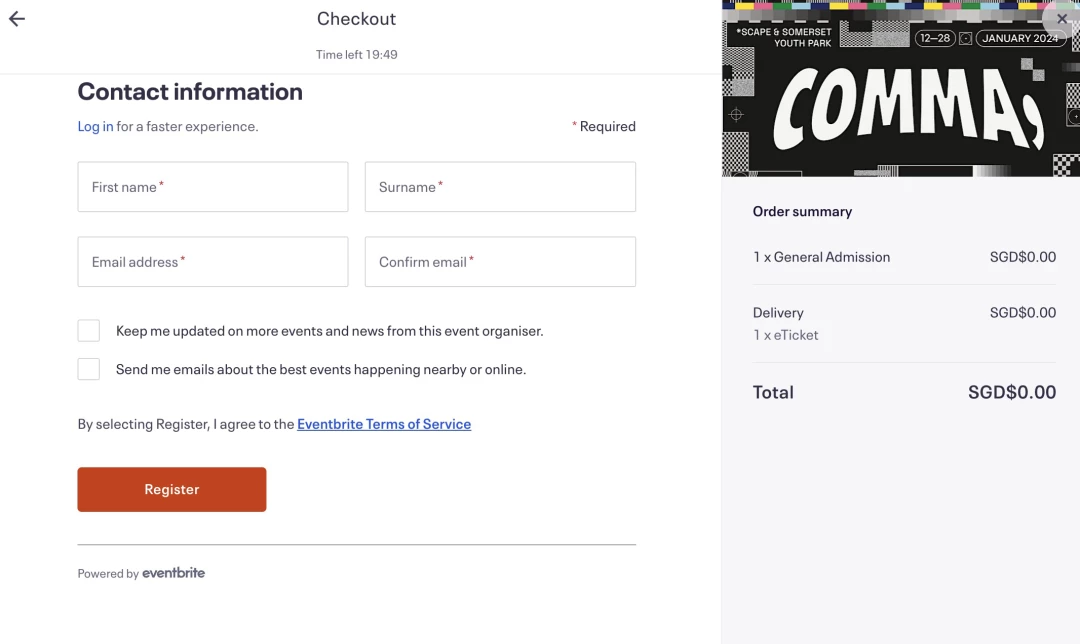Click the 'Keep me updated' checkbox label
Image resolution: width=1080 pixels, height=644 pixels.
329,331
